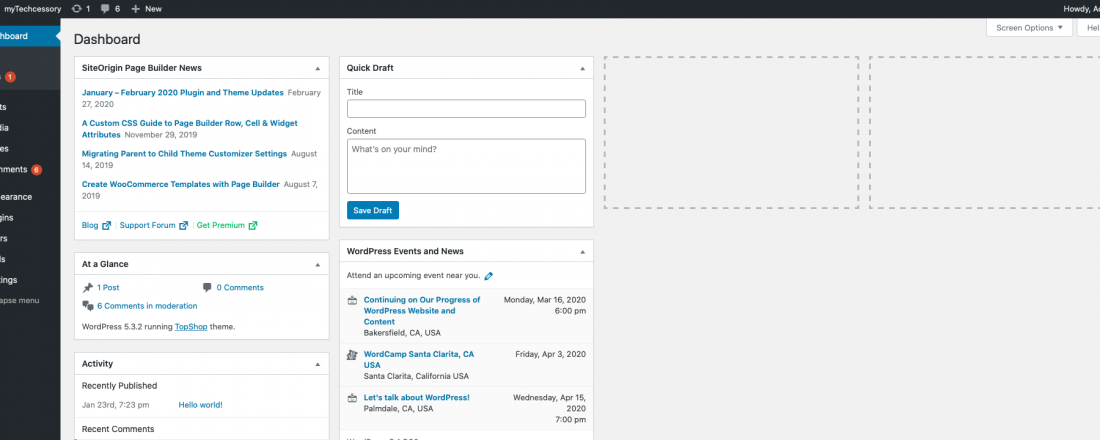
Task: Click the Recently Published heading
Action: 119,386
